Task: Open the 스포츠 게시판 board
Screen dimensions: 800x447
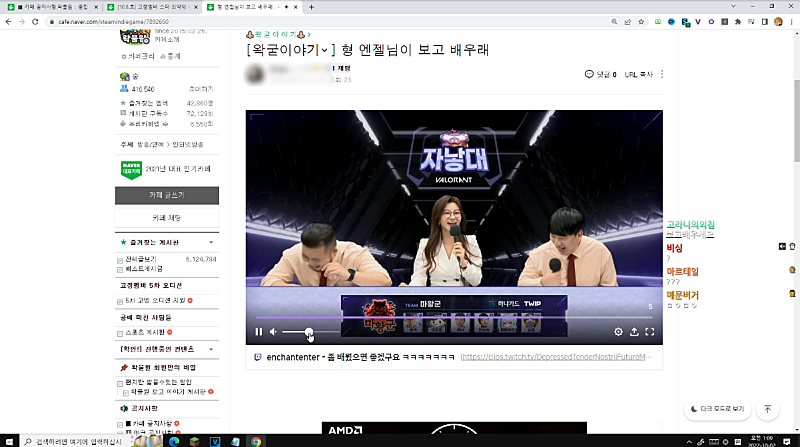Action: point(145,332)
